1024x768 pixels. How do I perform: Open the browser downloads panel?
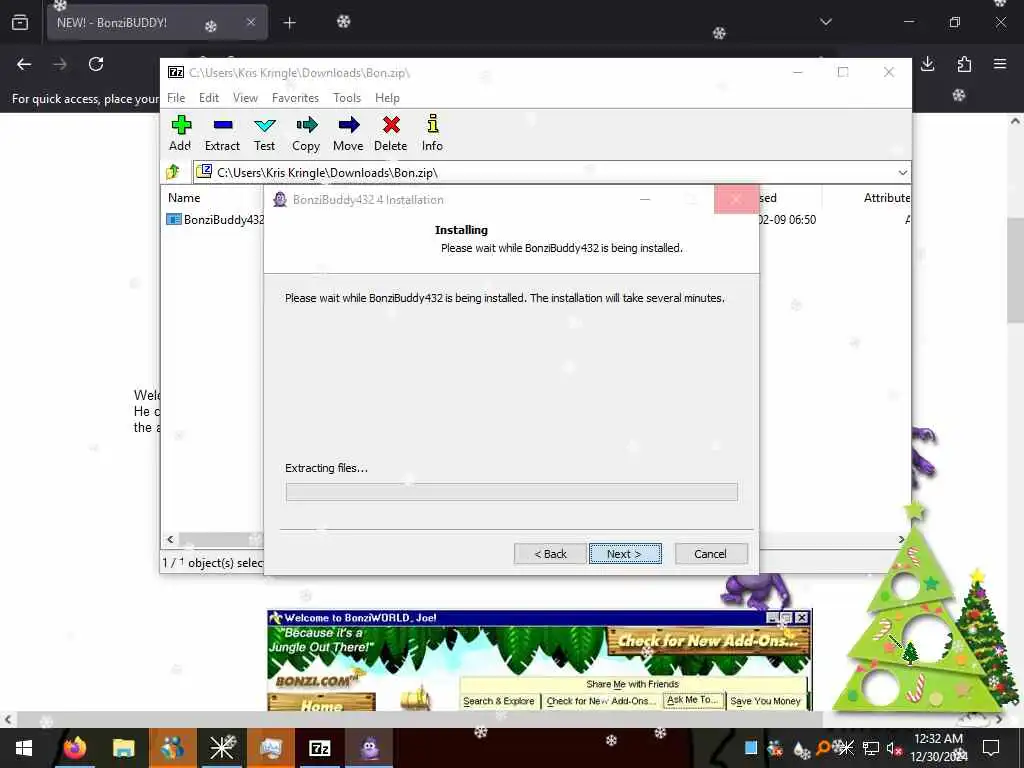click(927, 64)
